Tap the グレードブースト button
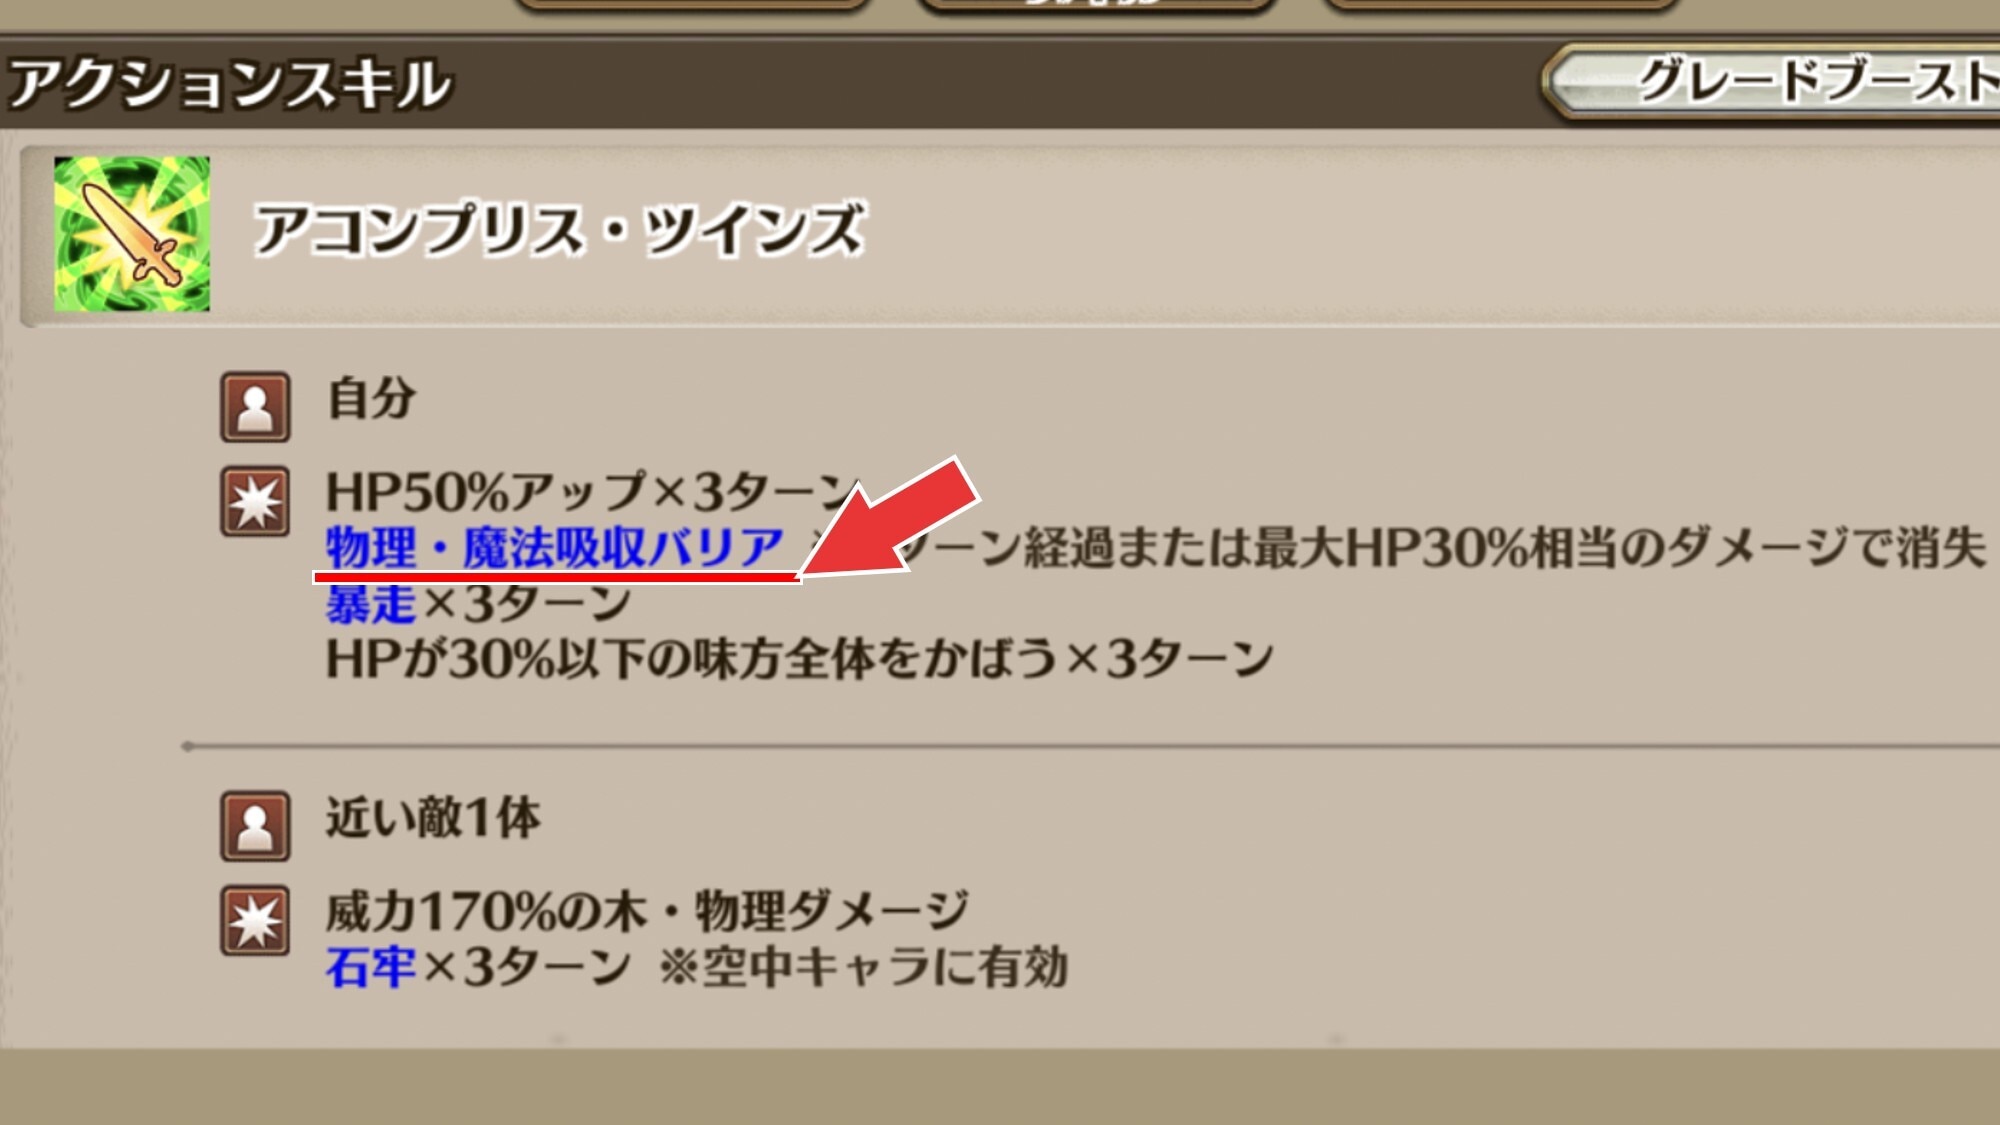Viewport: 2000px width, 1125px height. [x=1772, y=81]
